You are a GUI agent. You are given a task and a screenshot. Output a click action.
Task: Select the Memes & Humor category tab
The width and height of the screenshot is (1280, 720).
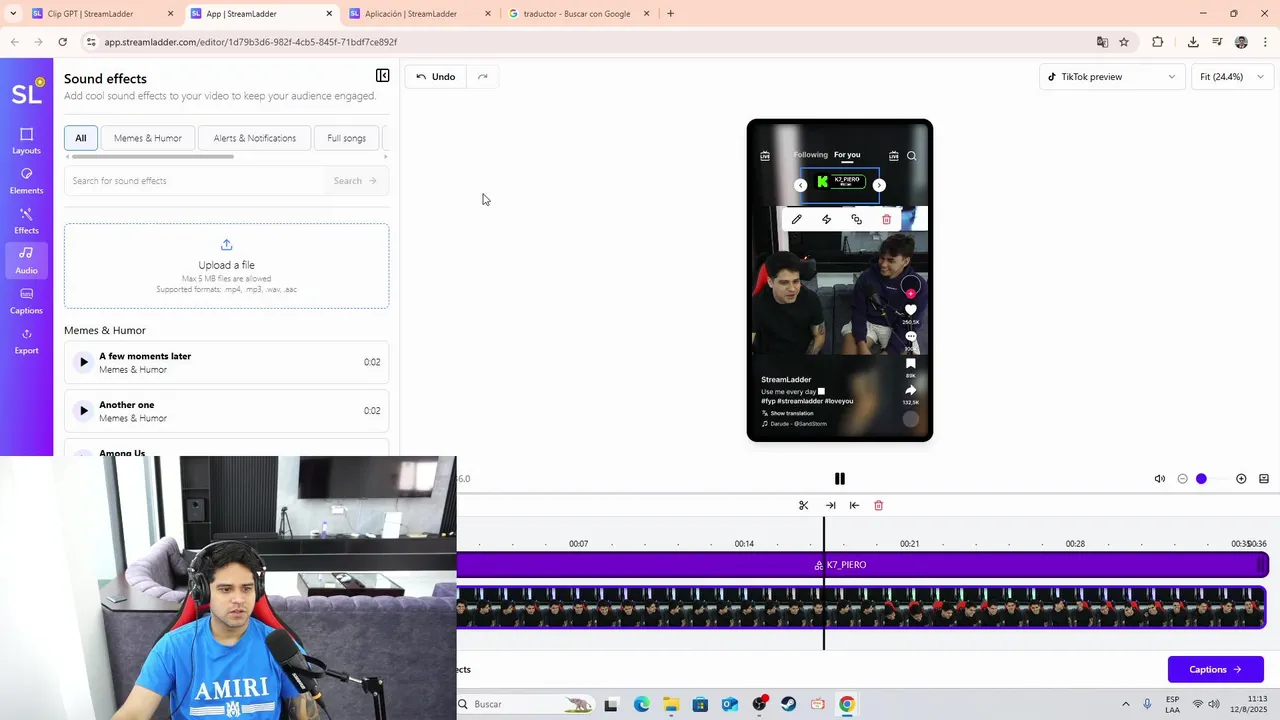coord(148,138)
